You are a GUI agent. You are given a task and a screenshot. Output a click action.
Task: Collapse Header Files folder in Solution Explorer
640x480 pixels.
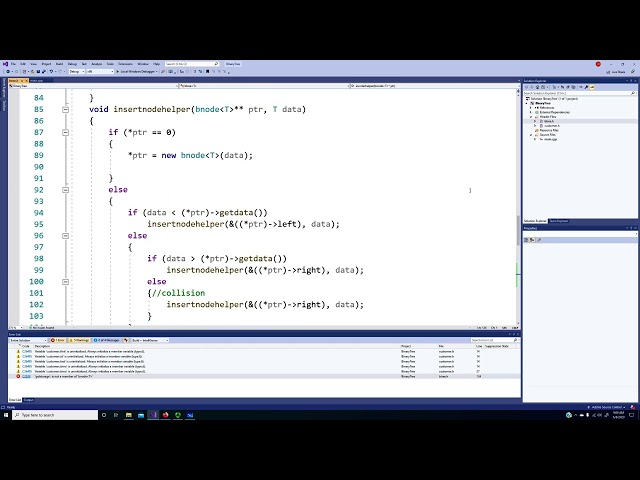[531, 117]
